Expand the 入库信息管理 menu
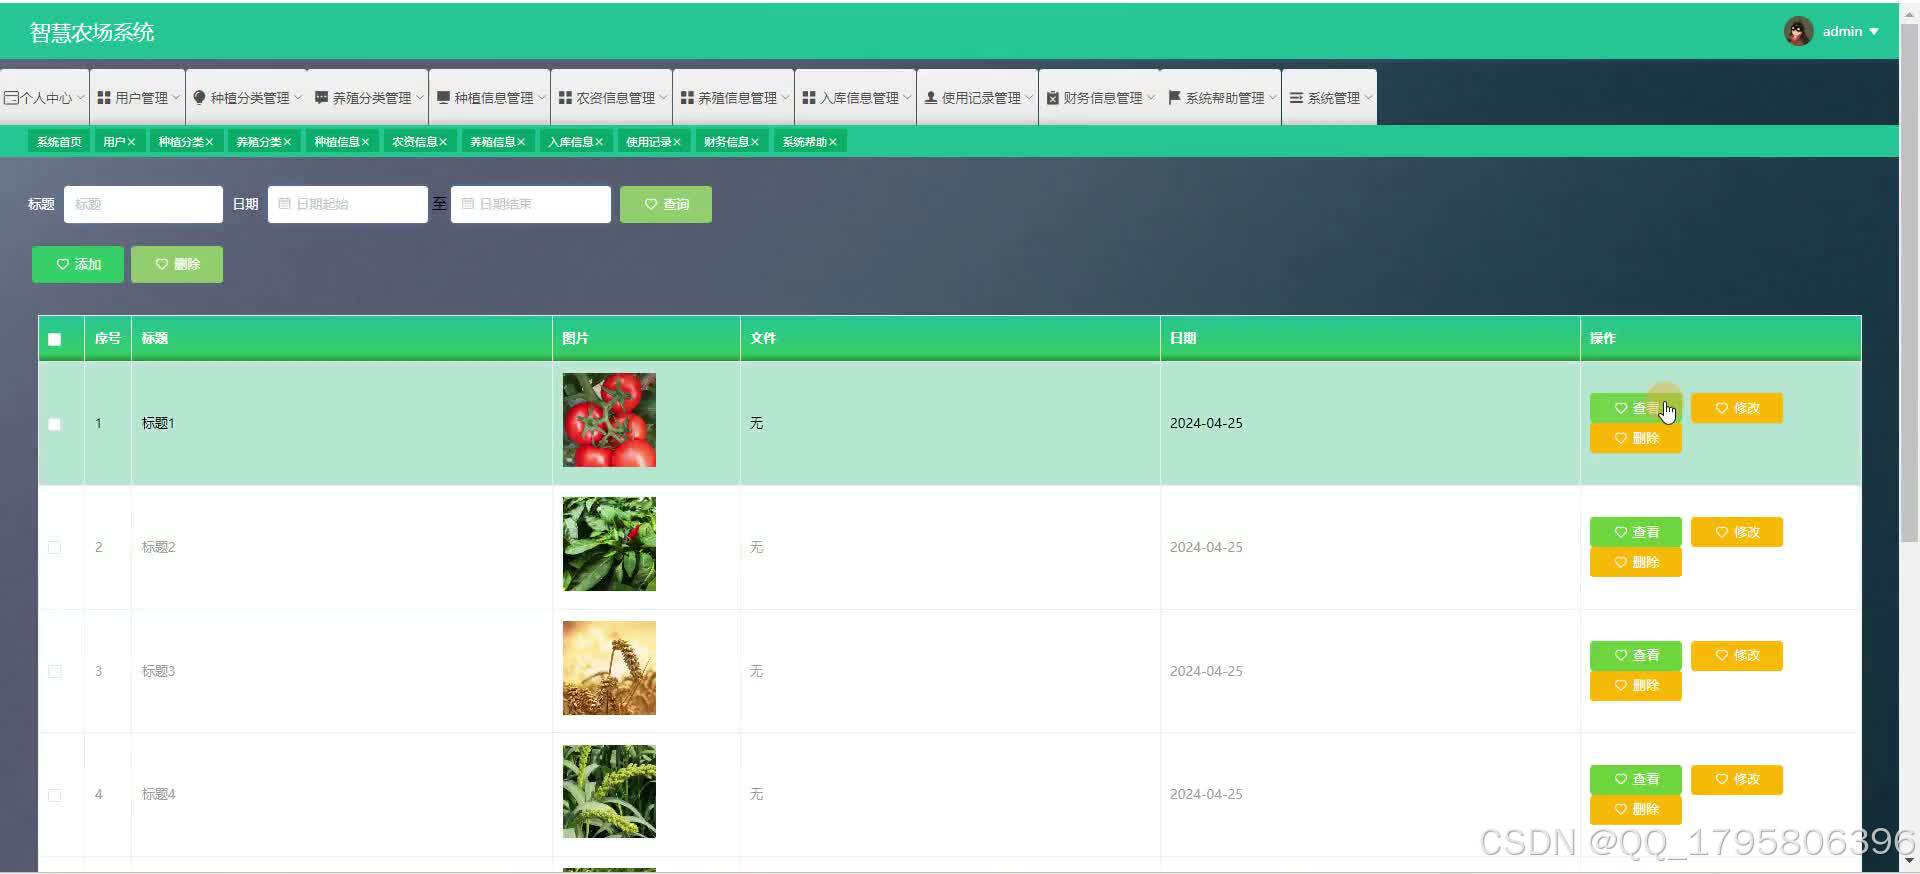The image size is (1920, 874). pyautogui.click(x=855, y=97)
